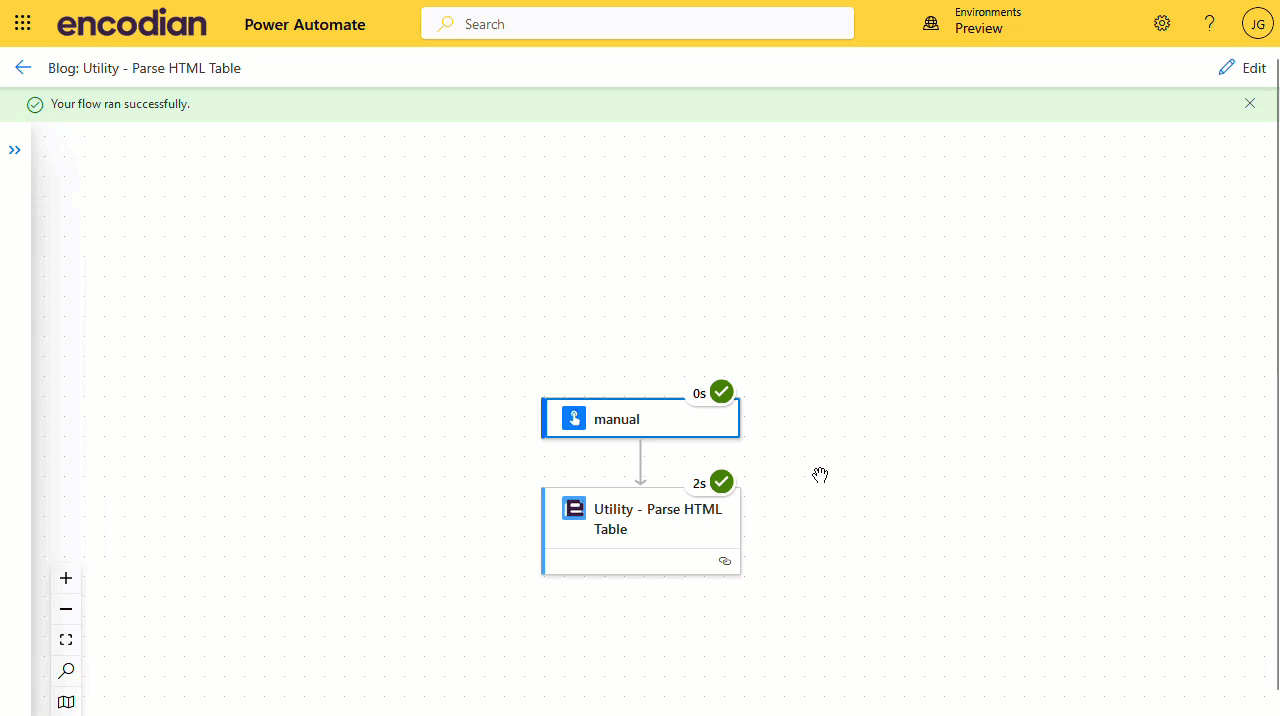Click the 2s duration badge
The width and height of the screenshot is (1280, 716).
tap(699, 483)
